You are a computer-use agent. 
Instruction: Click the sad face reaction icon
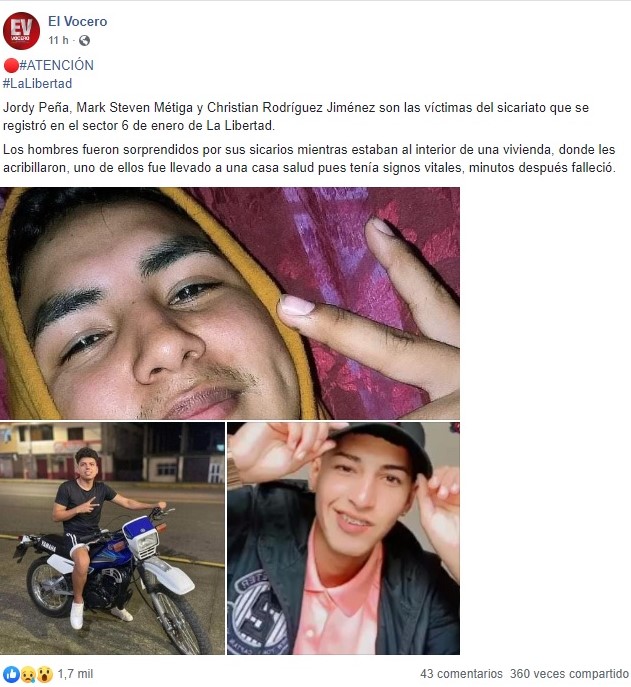28,674
